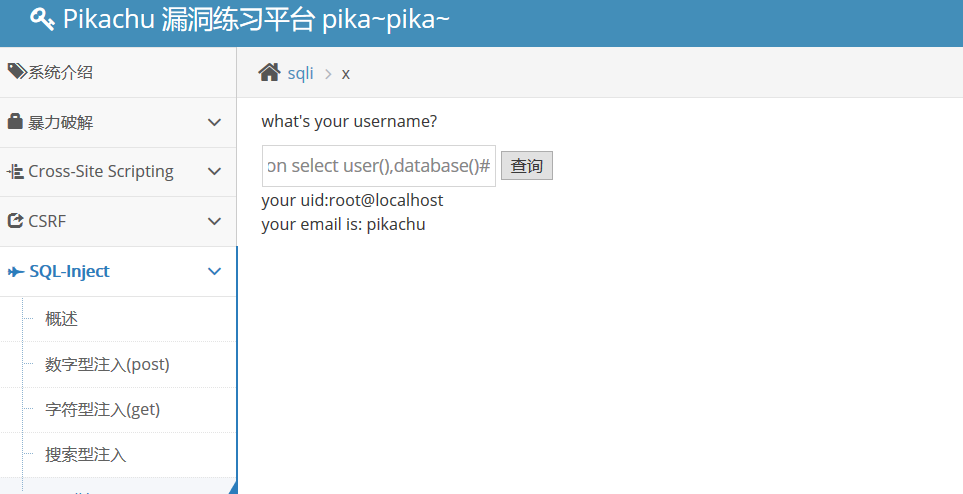Click the Cross-Site Scripting indent icon
Viewport: 963px width, 494px height.
15,171
